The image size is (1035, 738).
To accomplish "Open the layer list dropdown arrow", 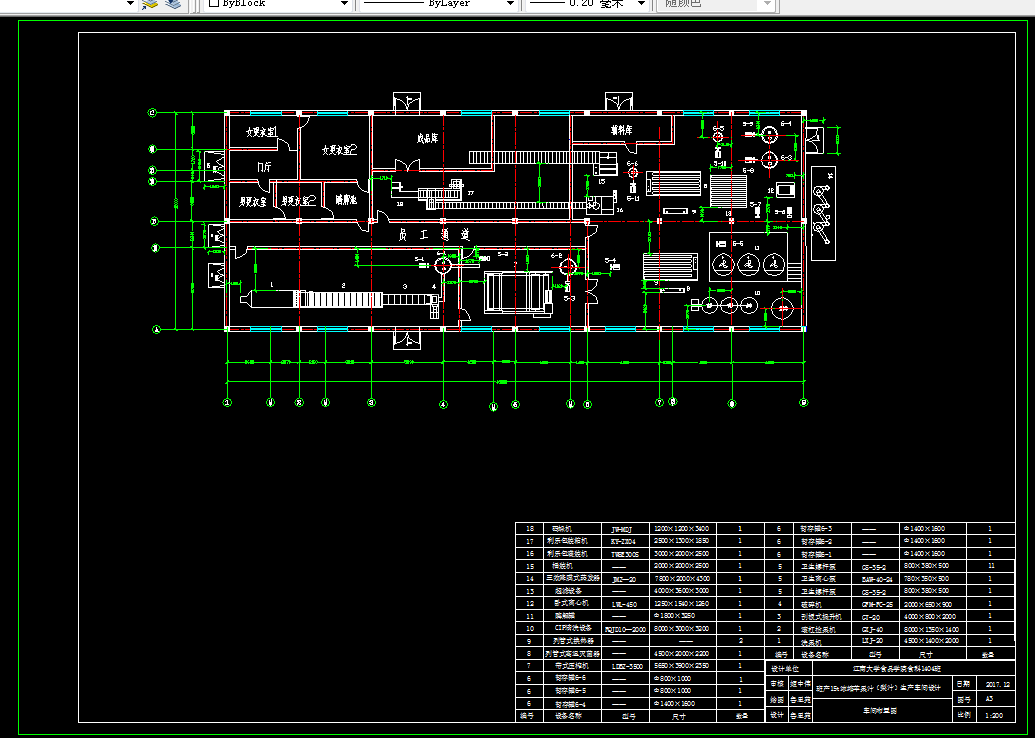I will [x=130, y=4].
